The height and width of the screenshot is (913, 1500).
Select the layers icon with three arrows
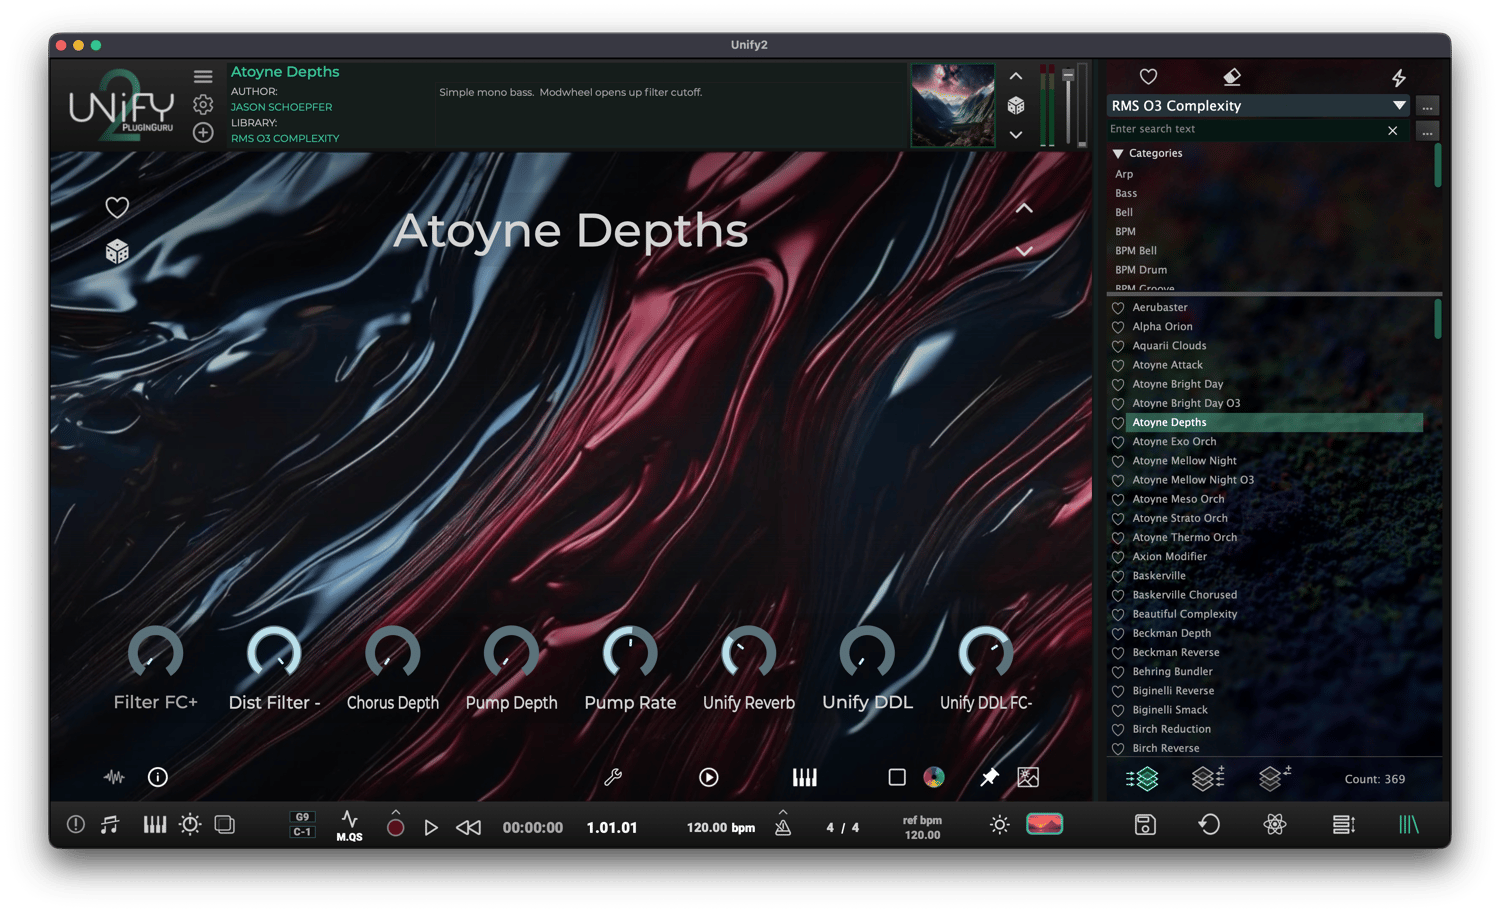[x=1208, y=778]
